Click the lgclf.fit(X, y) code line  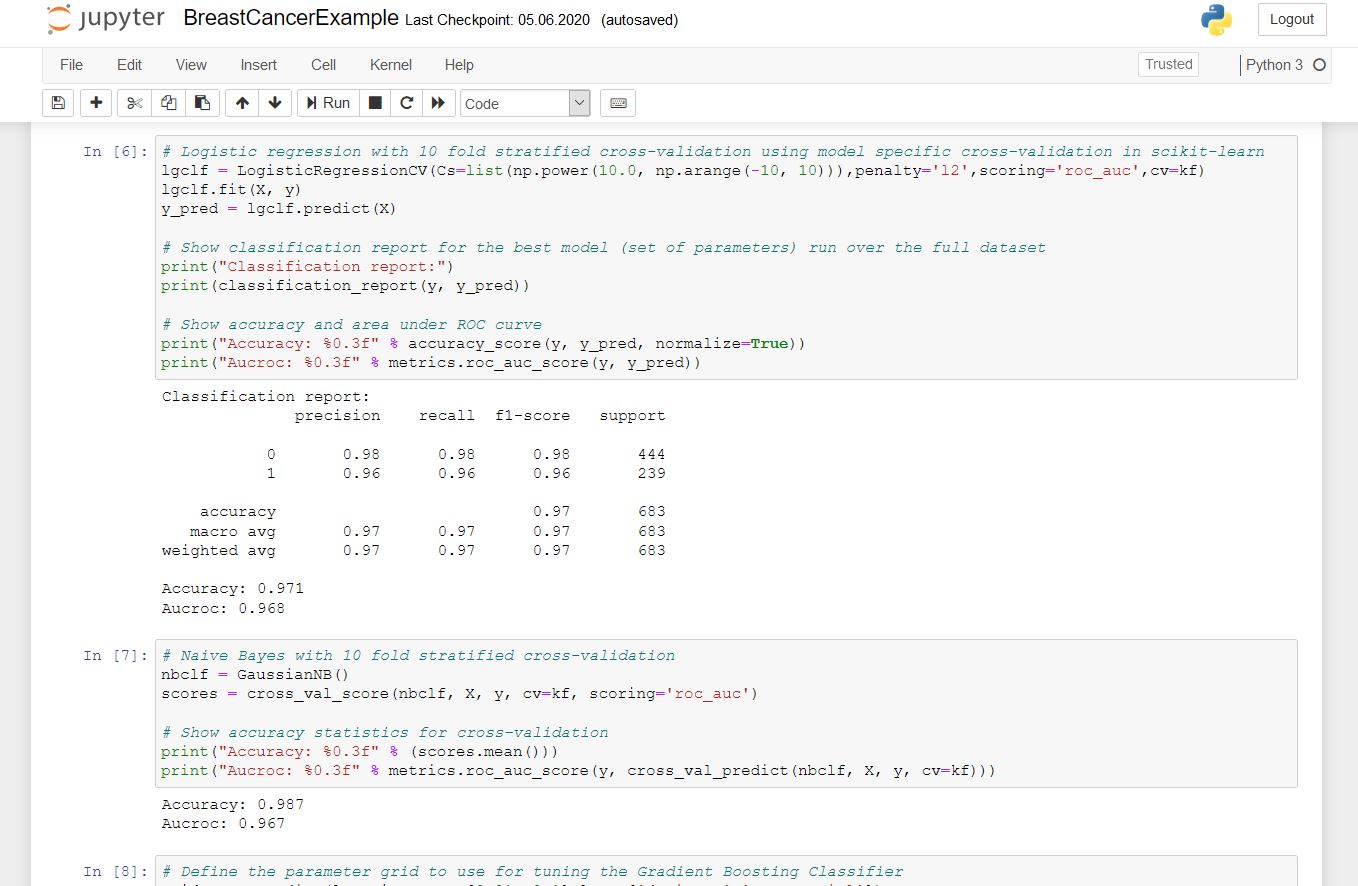(231, 190)
